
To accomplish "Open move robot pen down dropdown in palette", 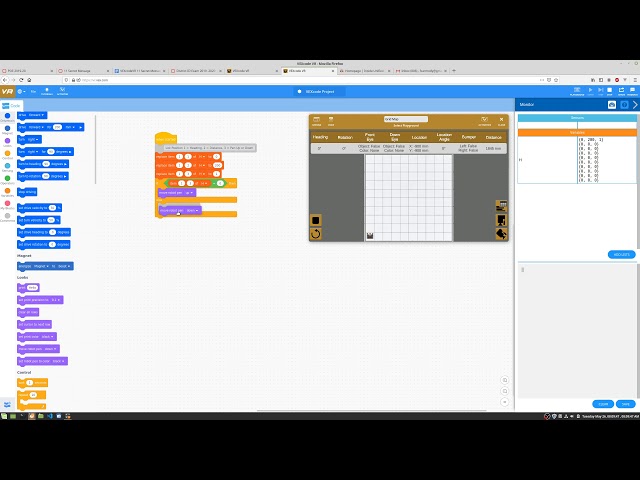I will (x=50, y=349).
